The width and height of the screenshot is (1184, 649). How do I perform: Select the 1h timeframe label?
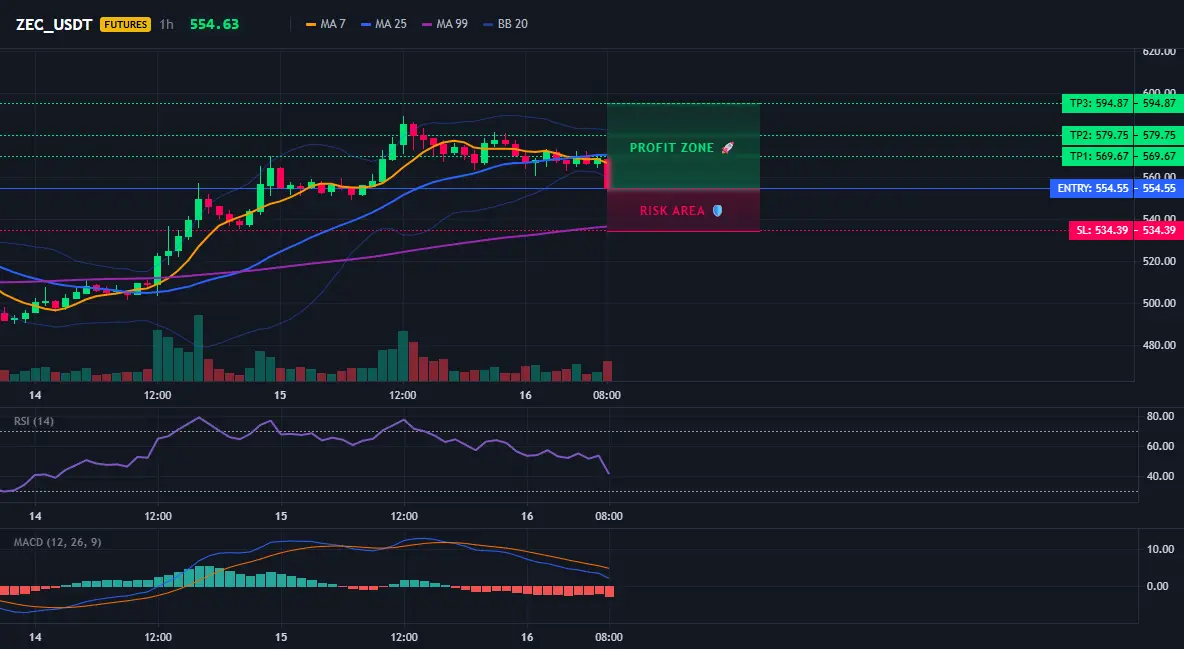click(166, 24)
